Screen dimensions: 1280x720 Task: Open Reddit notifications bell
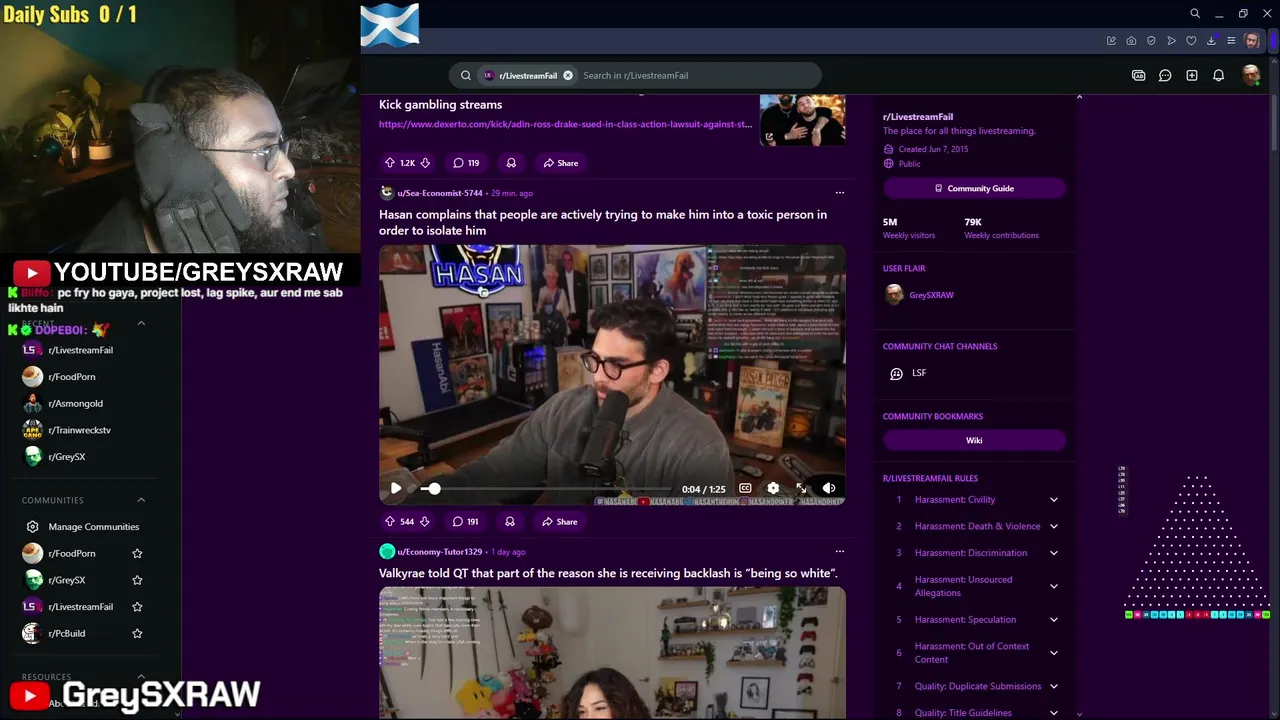click(1218, 75)
